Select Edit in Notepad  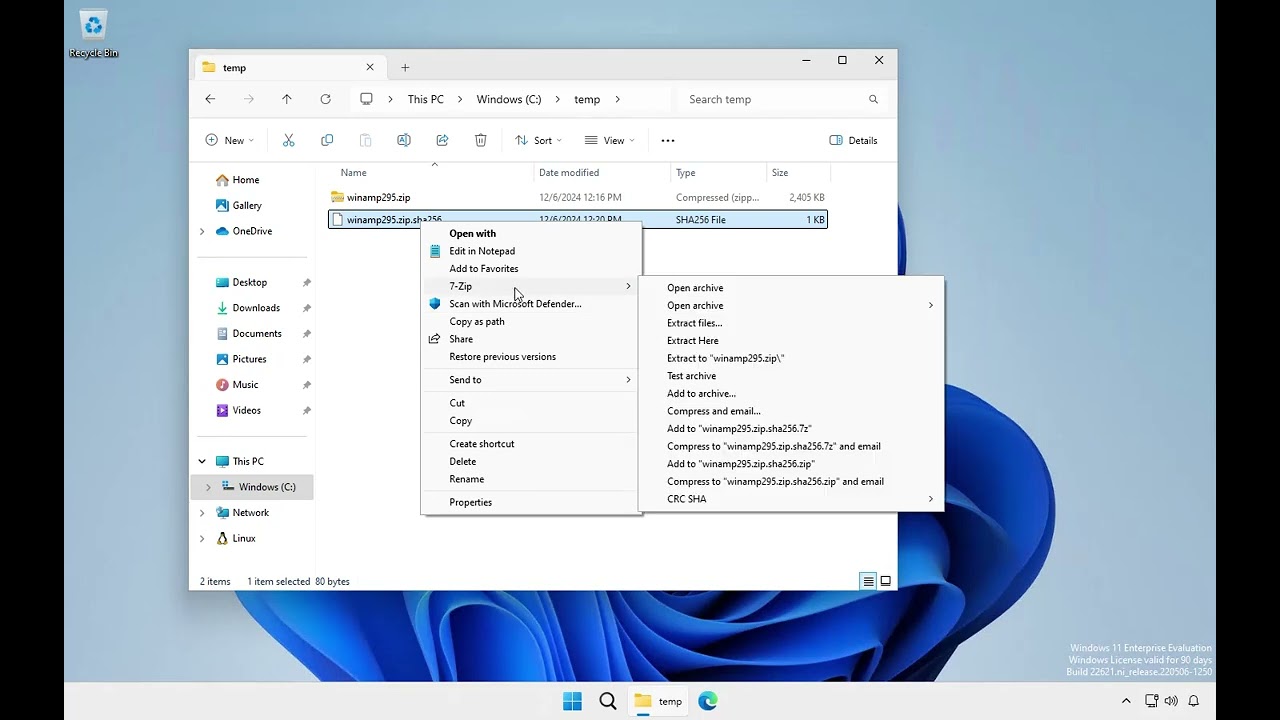[x=531, y=251]
